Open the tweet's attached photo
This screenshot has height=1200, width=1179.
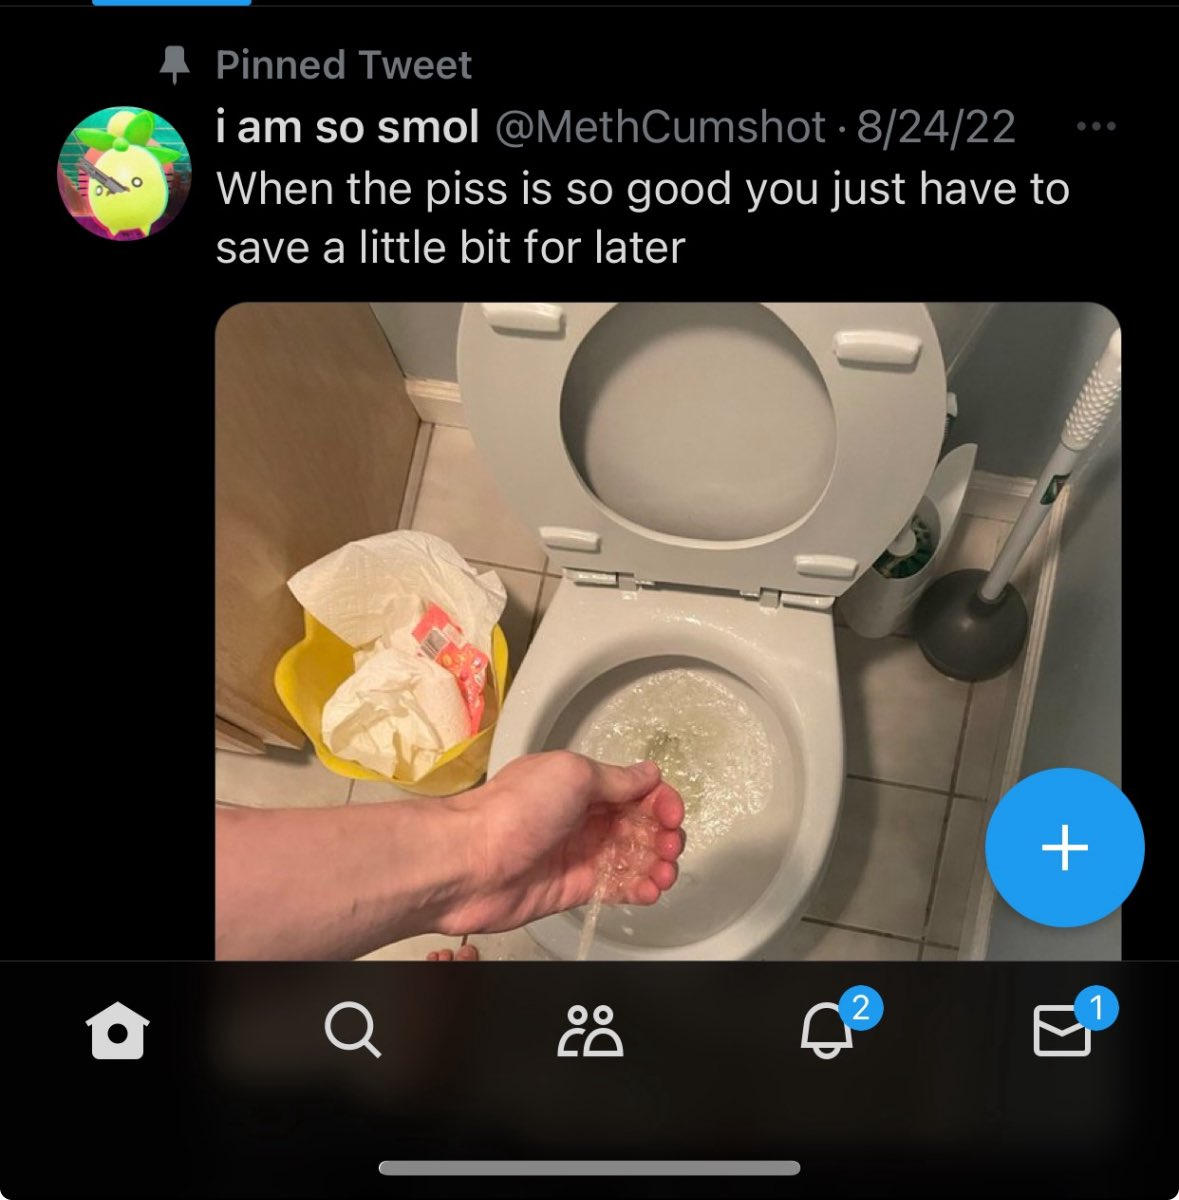click(x=668, y=631)
